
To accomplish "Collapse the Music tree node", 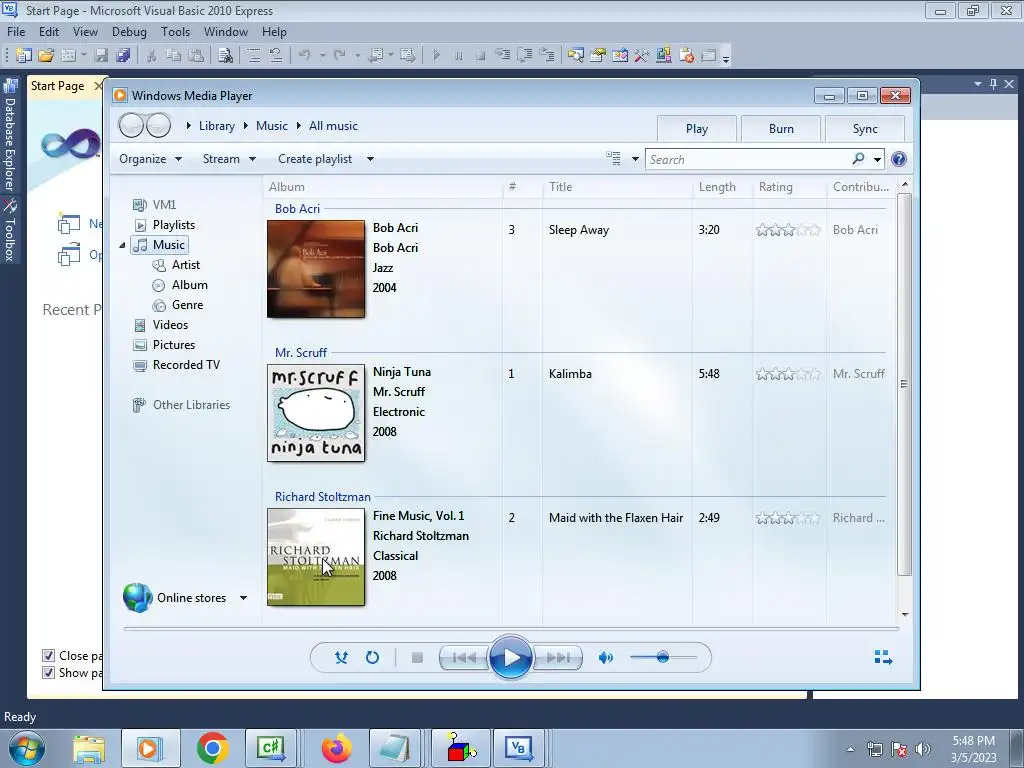I will coord(122,245).
